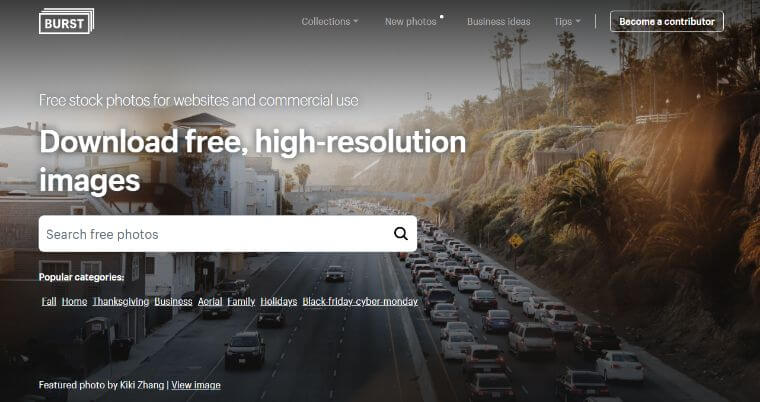Open the Tips dropdown menu
The height and width of the screenshot is (402, 760).
(x=567, y=21)
